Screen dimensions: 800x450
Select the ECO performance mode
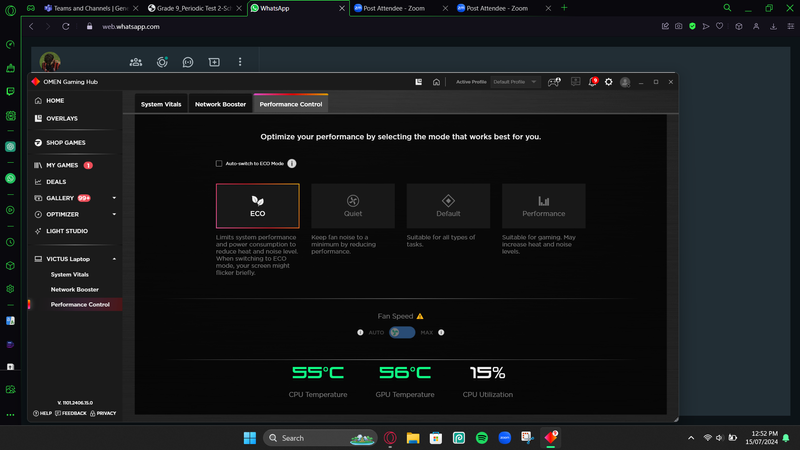point(258,206)
